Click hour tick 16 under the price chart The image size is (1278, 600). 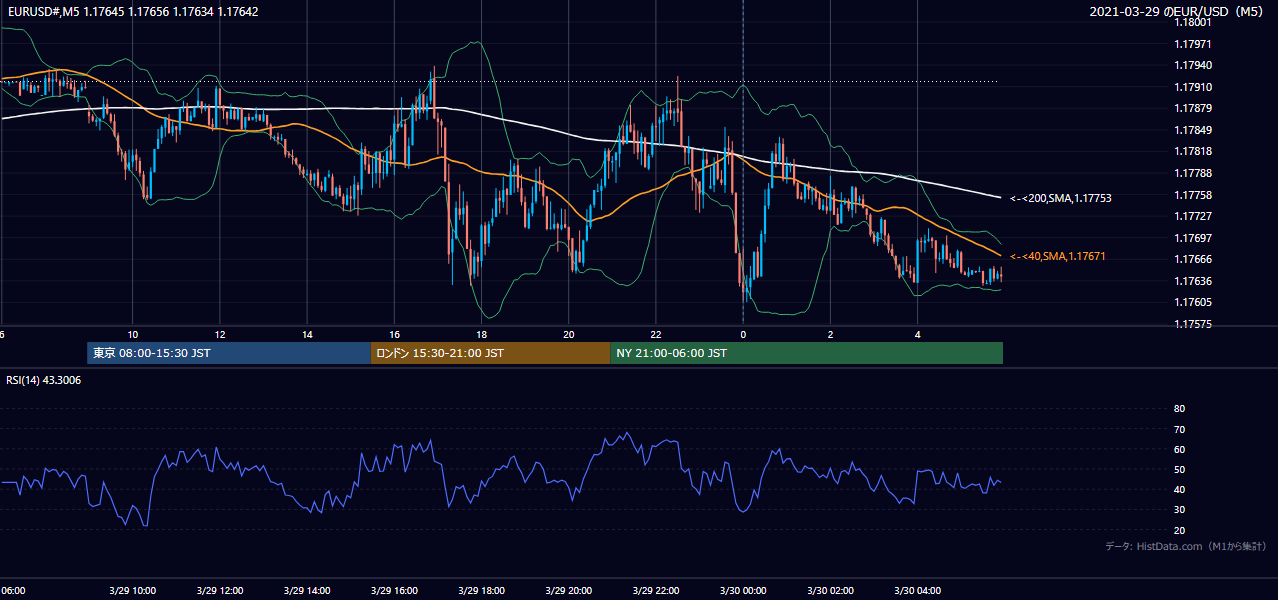point(394,334)
